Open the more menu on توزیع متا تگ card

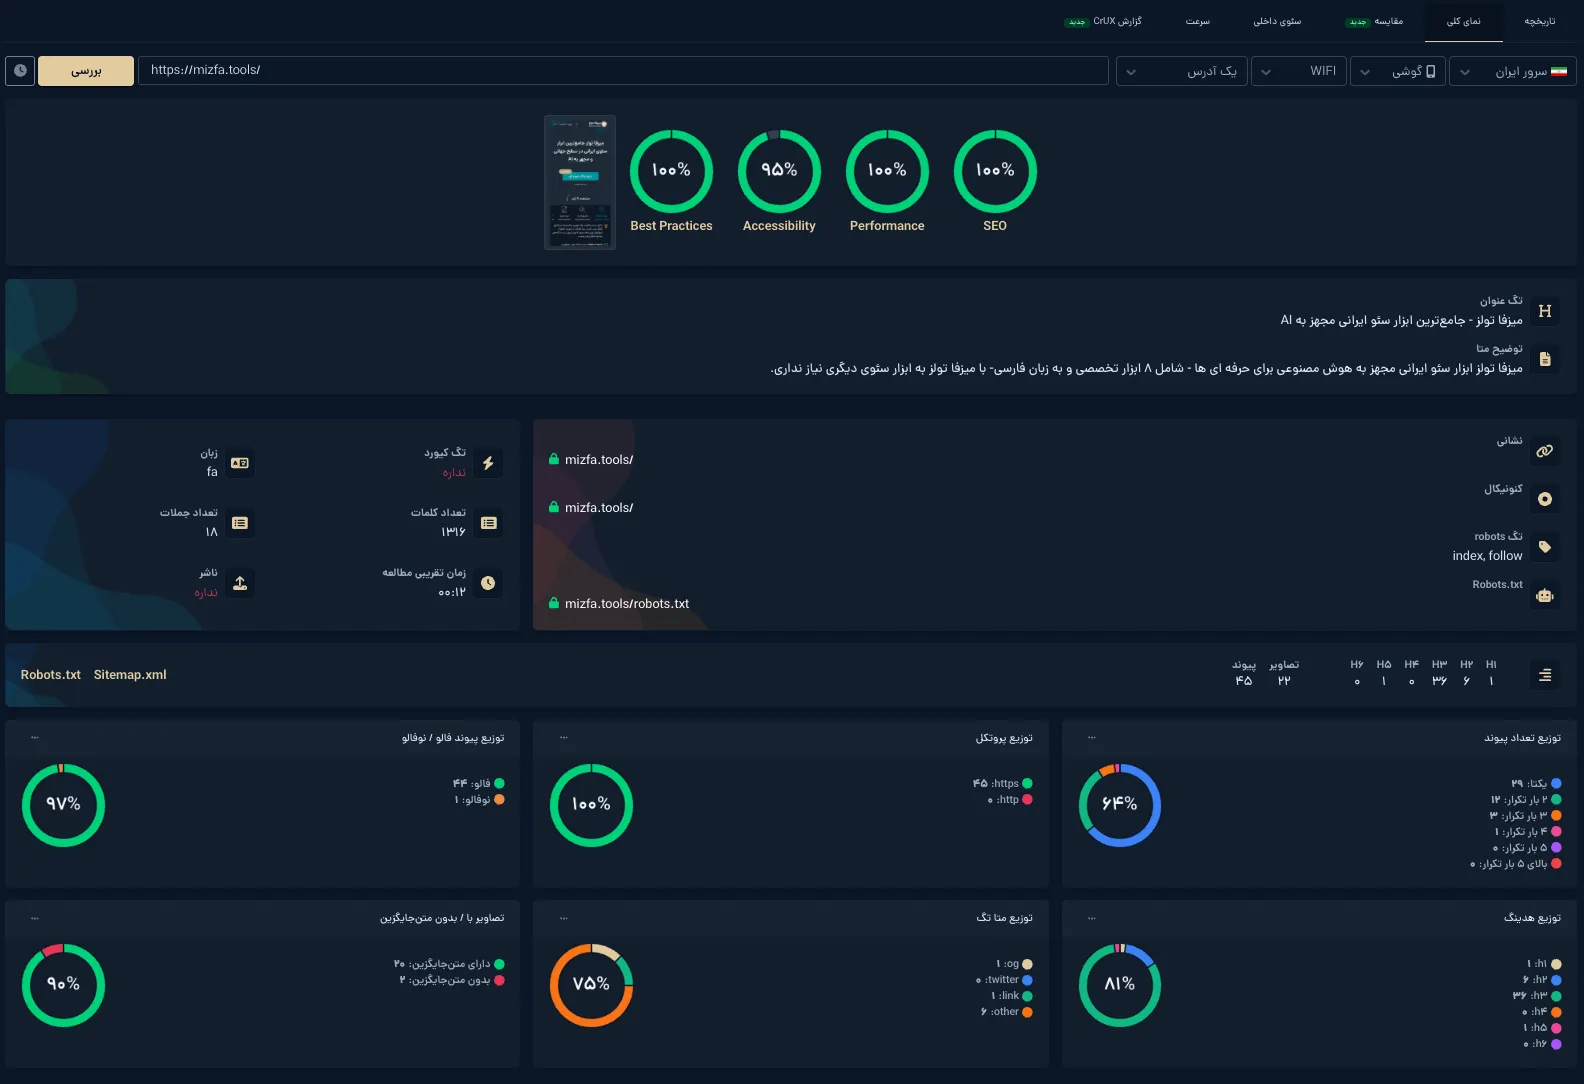coord(563,918)
